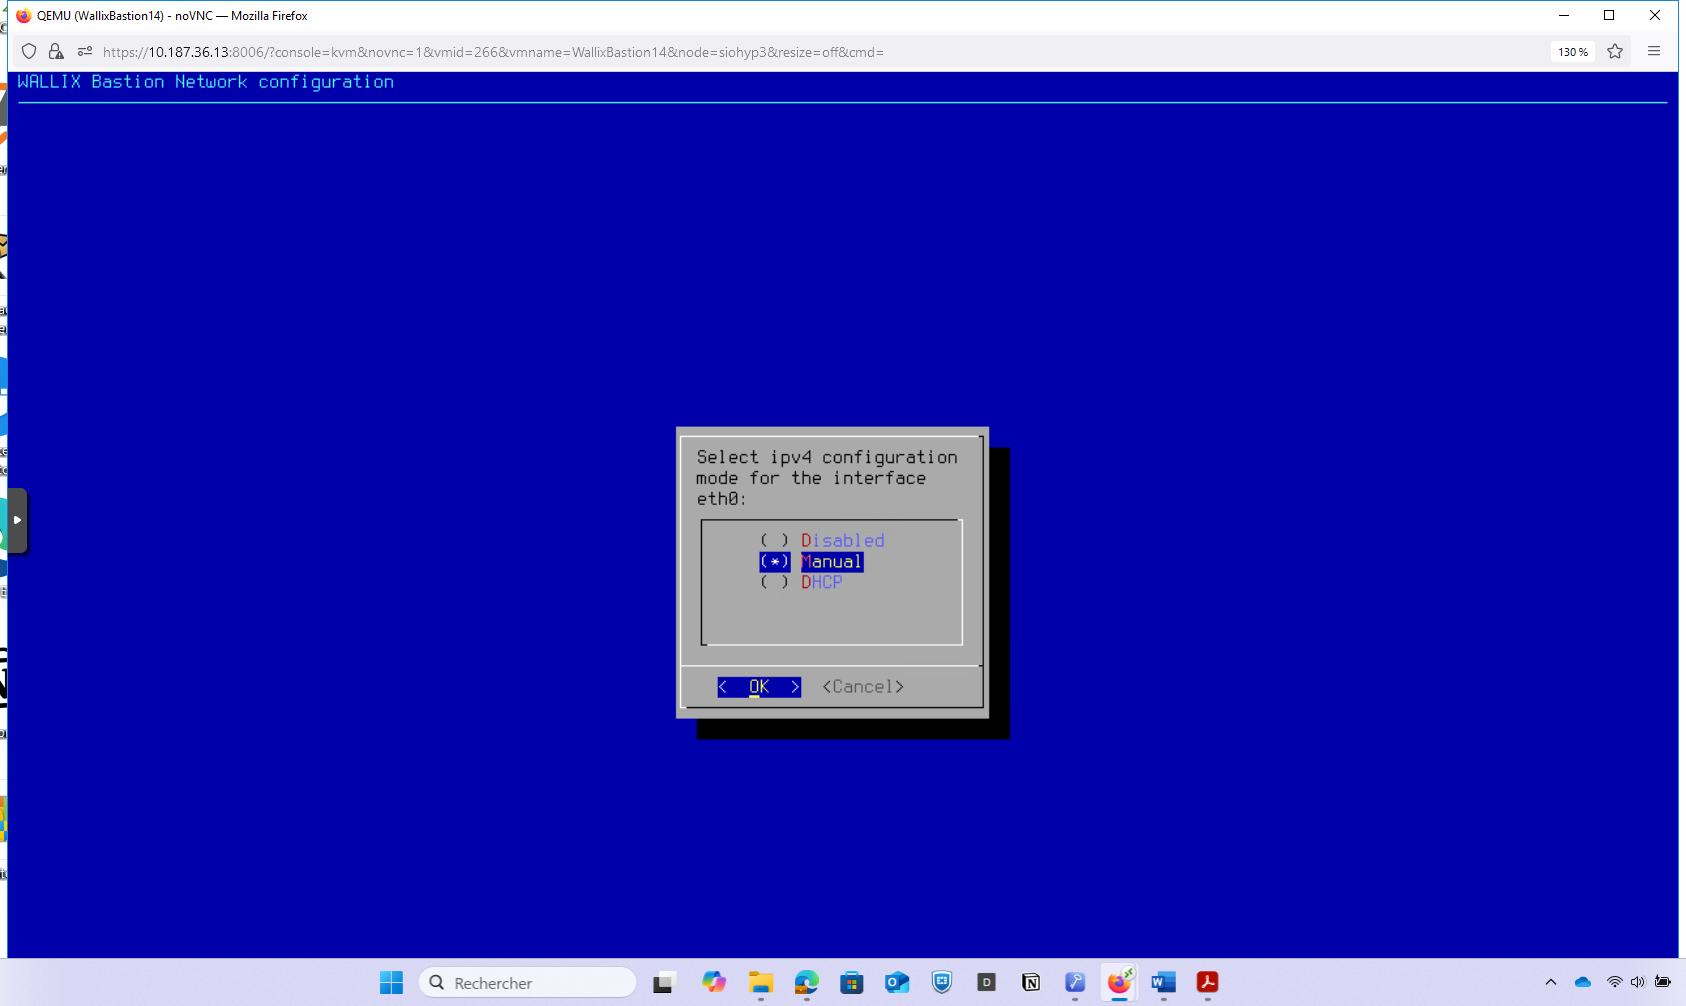The height and width of the screenshot is (1006, 1686).
Task: Open Windows Start menu
Action: [391, 982]
